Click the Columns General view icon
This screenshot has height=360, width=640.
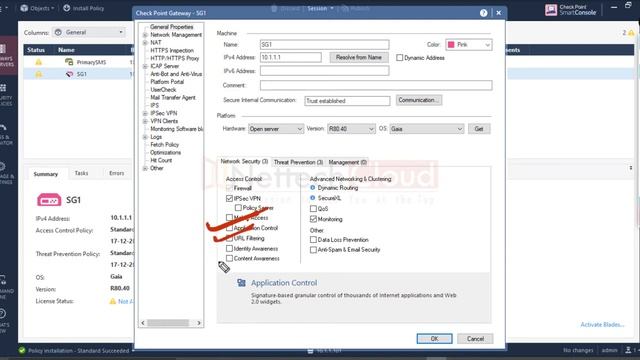(x=58, y=32)
